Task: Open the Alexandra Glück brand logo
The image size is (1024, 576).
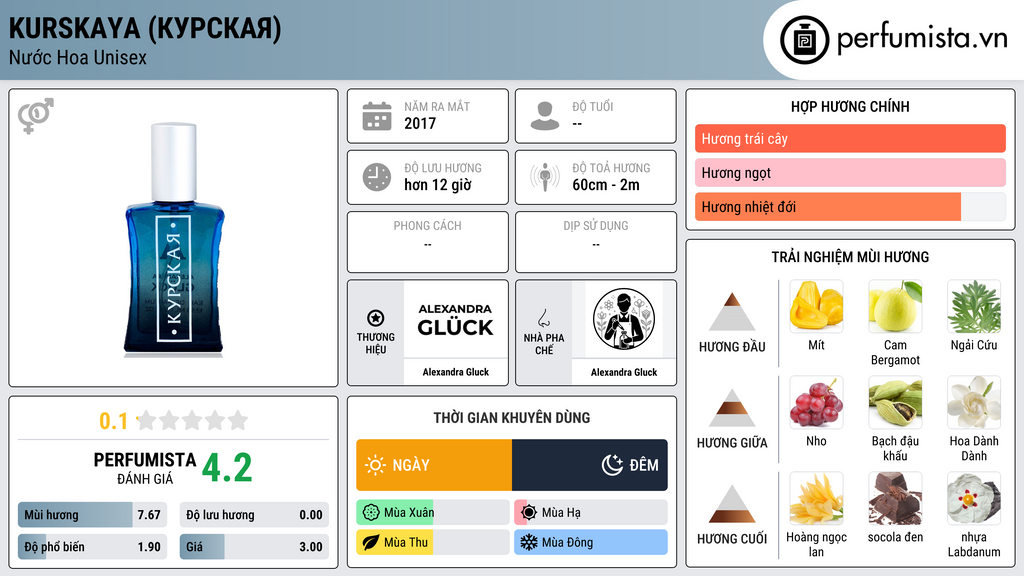Action: click(x=456, y=319)
